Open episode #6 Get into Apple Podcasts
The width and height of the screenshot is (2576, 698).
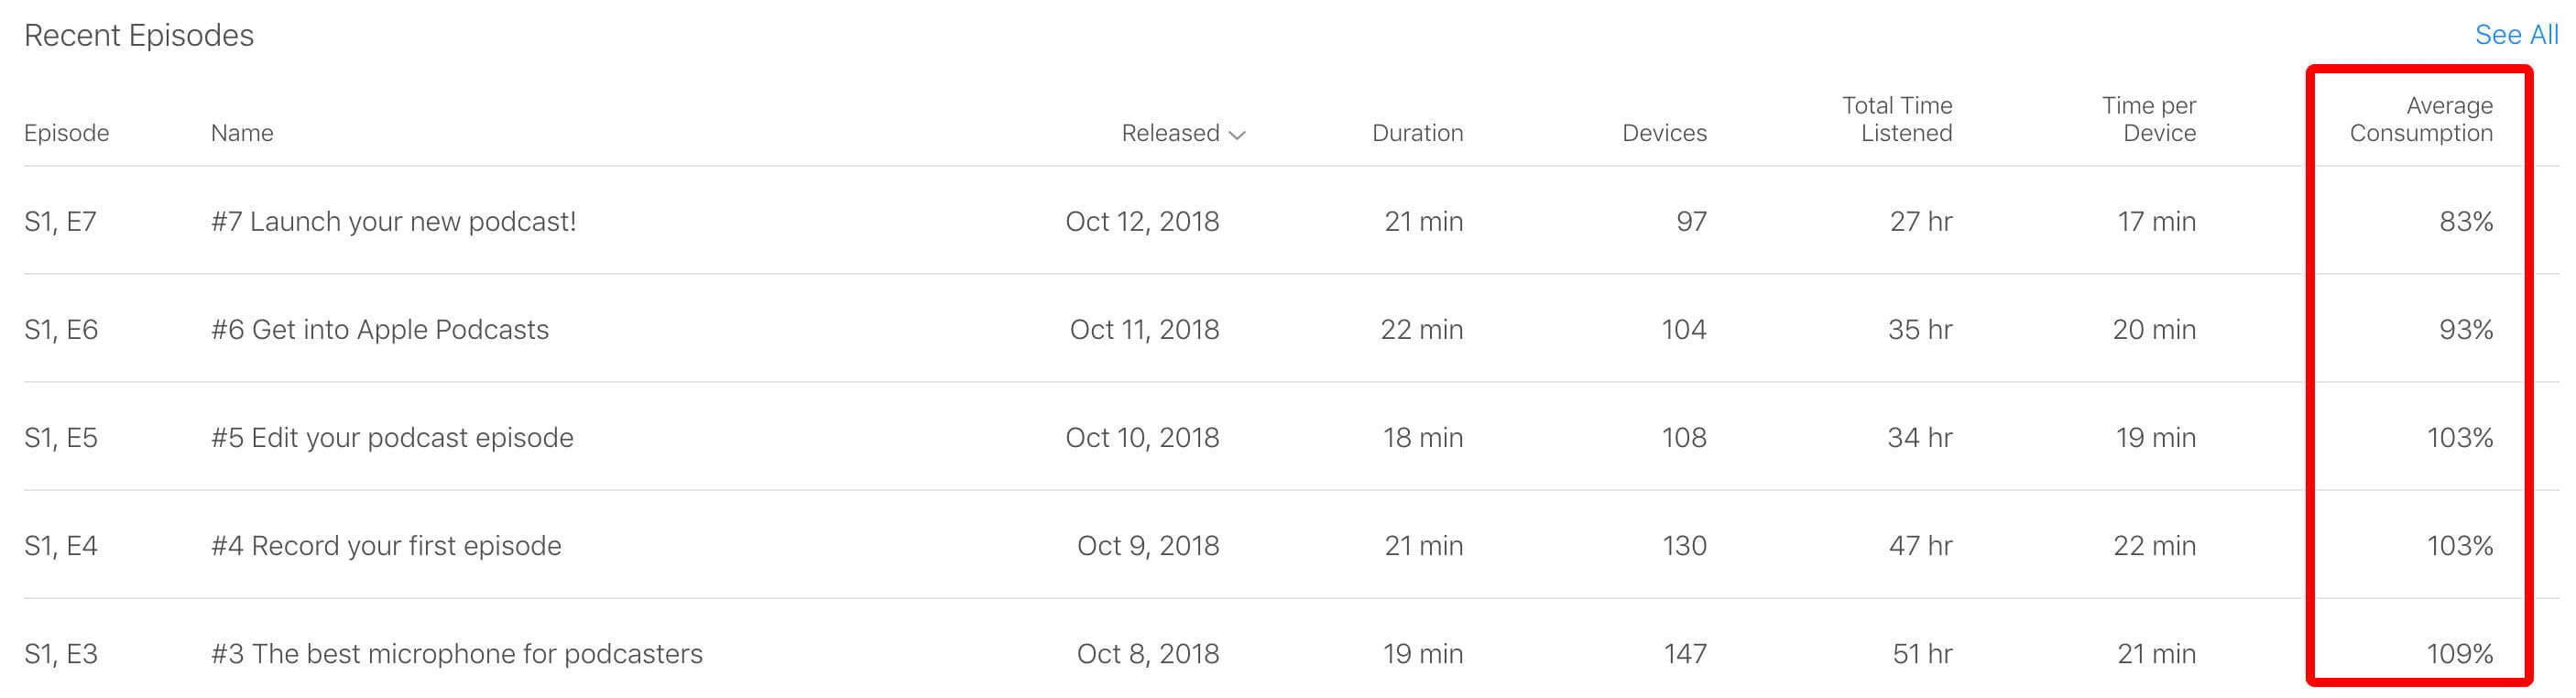pos(380,329)
